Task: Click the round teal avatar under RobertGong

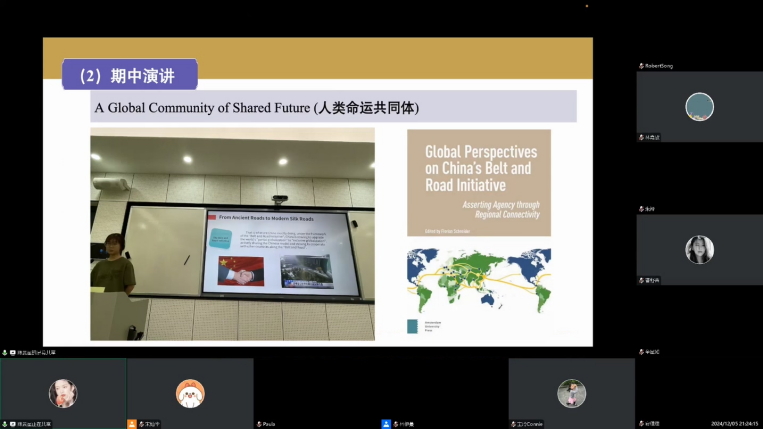Action: [699, 106]
